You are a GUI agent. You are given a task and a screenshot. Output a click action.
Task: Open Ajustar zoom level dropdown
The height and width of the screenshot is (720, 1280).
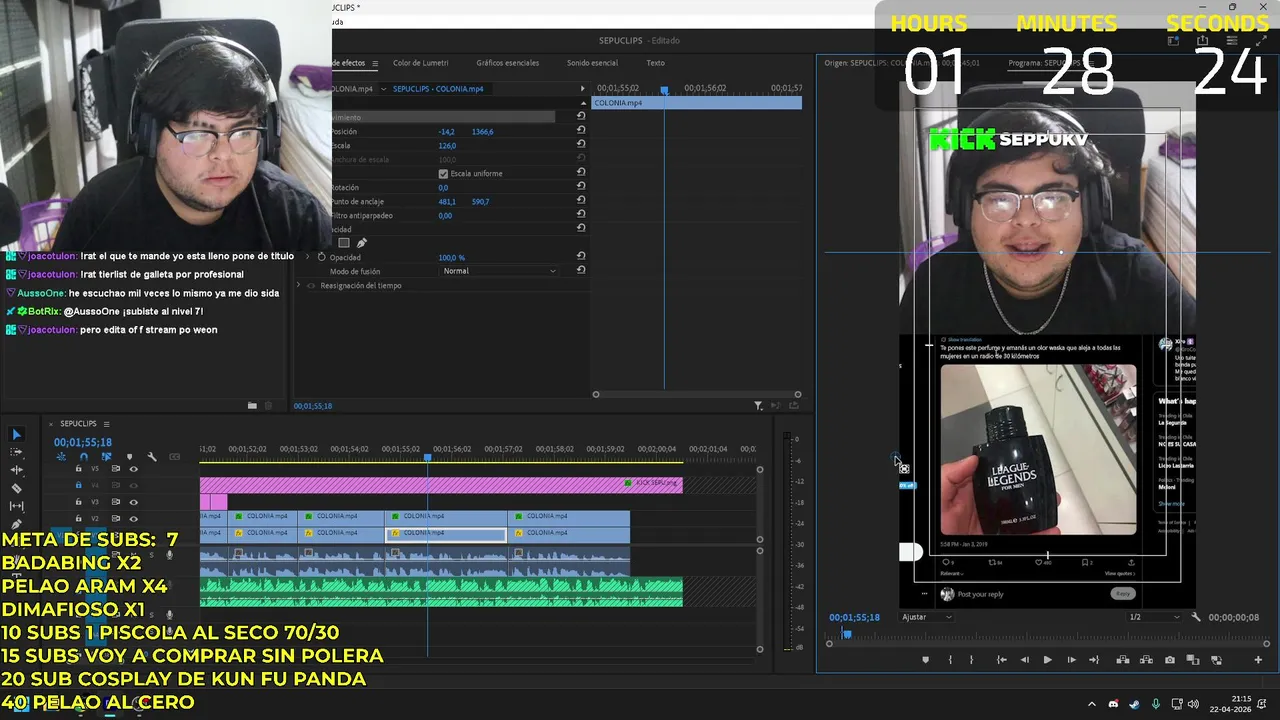pos(926,617)
